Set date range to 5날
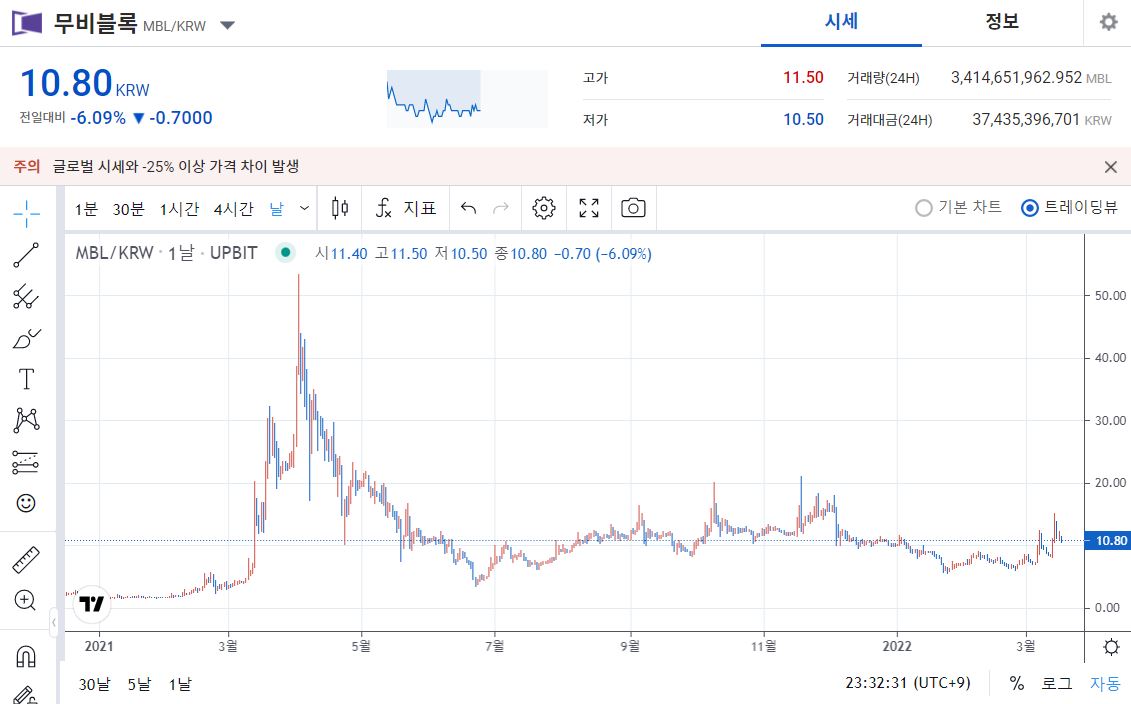 point(140,684)
